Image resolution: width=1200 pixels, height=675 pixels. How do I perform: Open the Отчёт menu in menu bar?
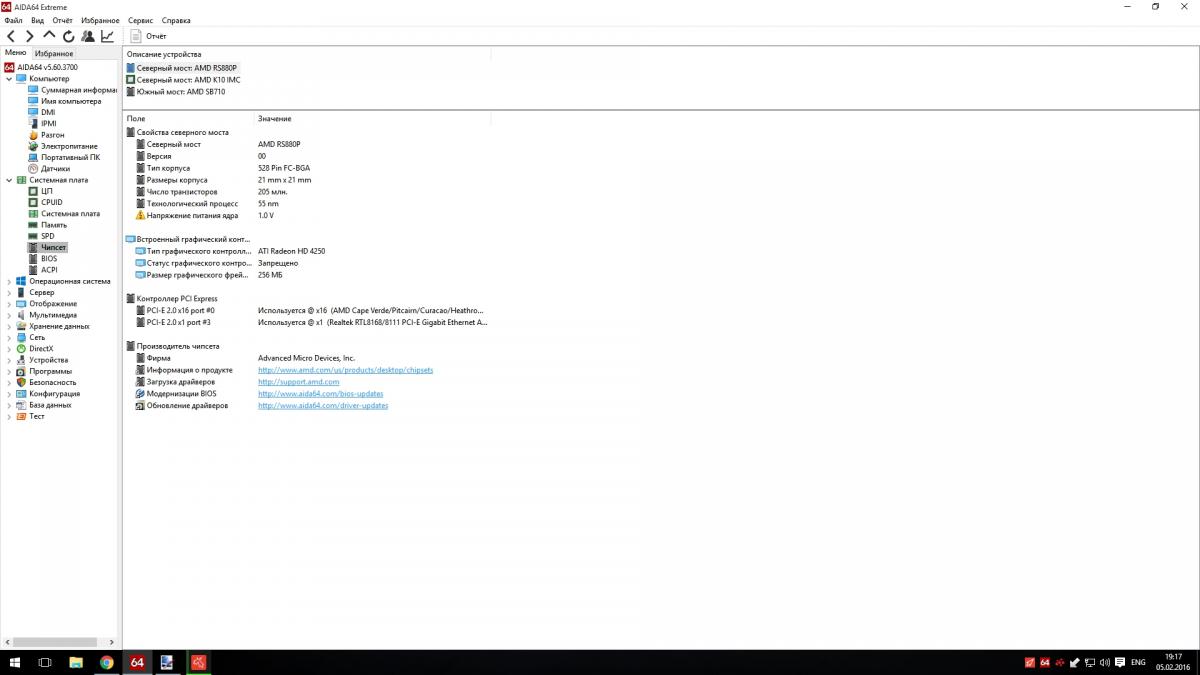tap(62, 20)
